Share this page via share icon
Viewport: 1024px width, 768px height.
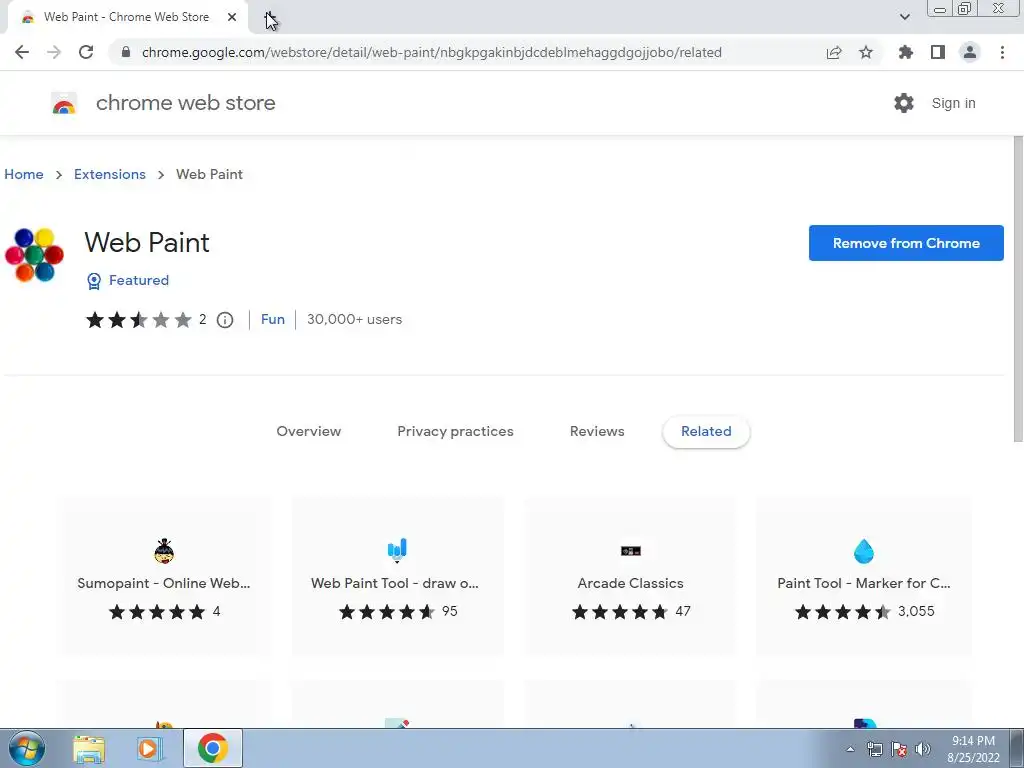[834, 52]
